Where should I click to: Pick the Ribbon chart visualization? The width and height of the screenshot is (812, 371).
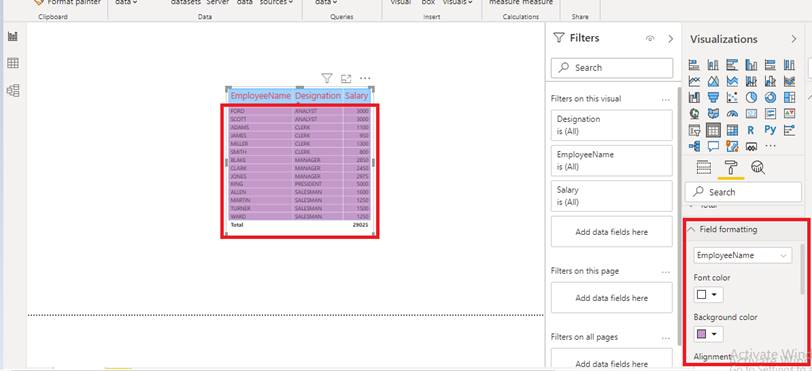click(789, 81)
